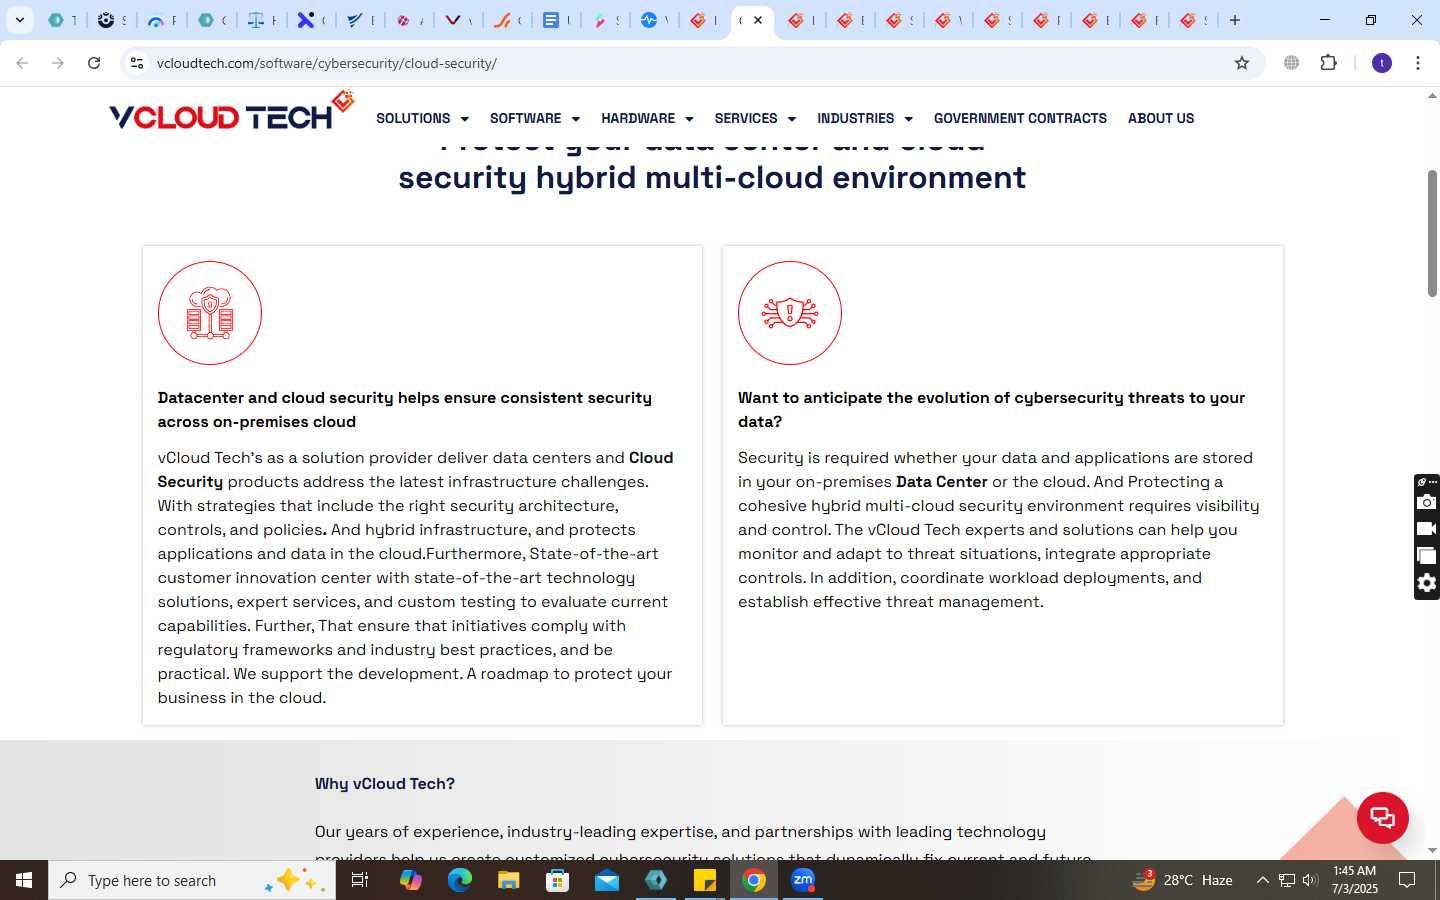Viewport: 1440px width, 900px height.
Task: Click the gear settings icon in side widget
Action: (x=1427, y=583)
